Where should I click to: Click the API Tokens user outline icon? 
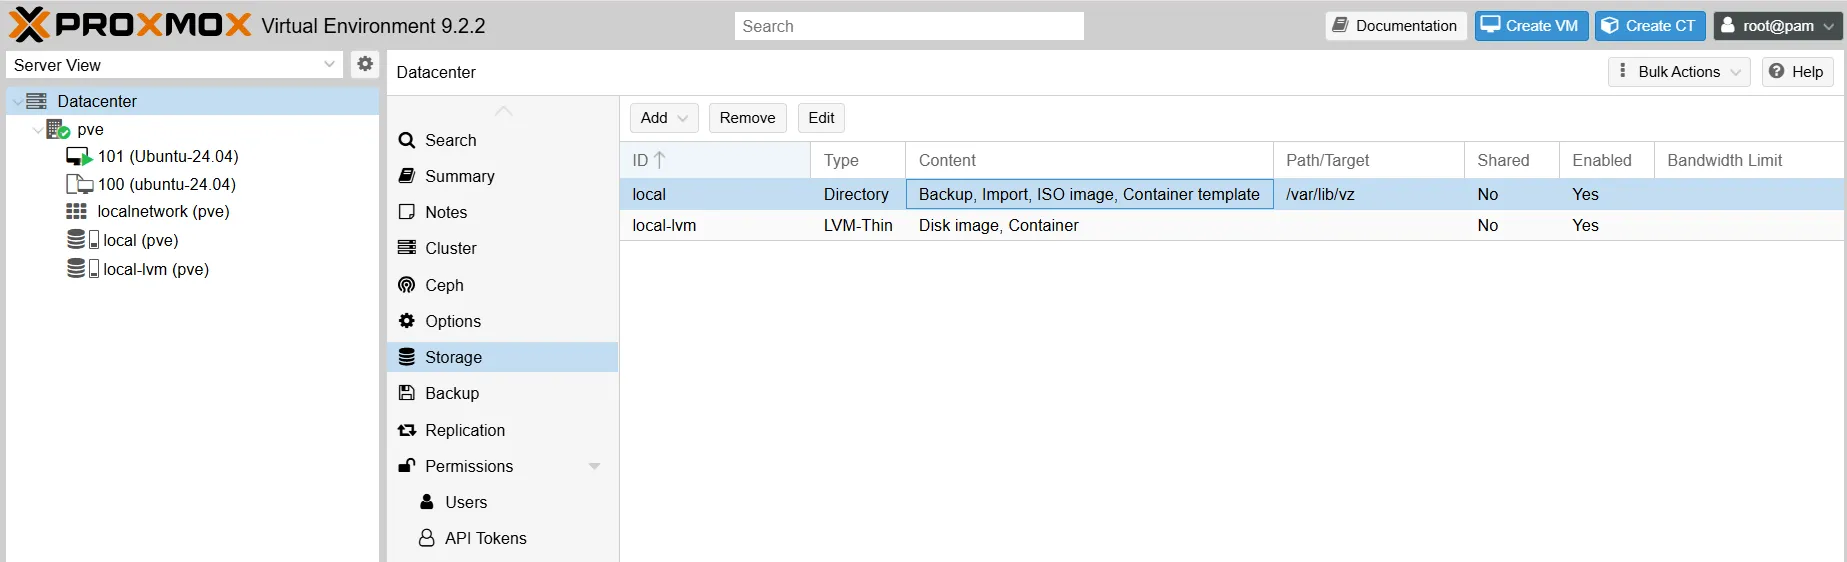point(427,538)
